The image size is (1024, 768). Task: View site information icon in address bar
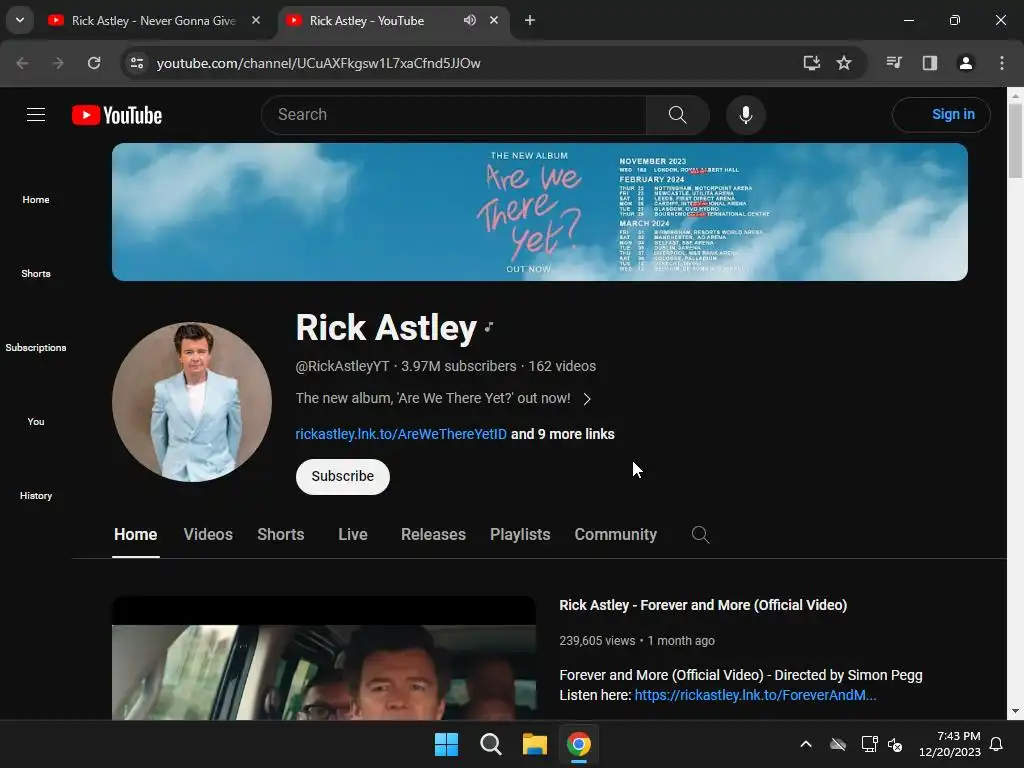(137, 63)
